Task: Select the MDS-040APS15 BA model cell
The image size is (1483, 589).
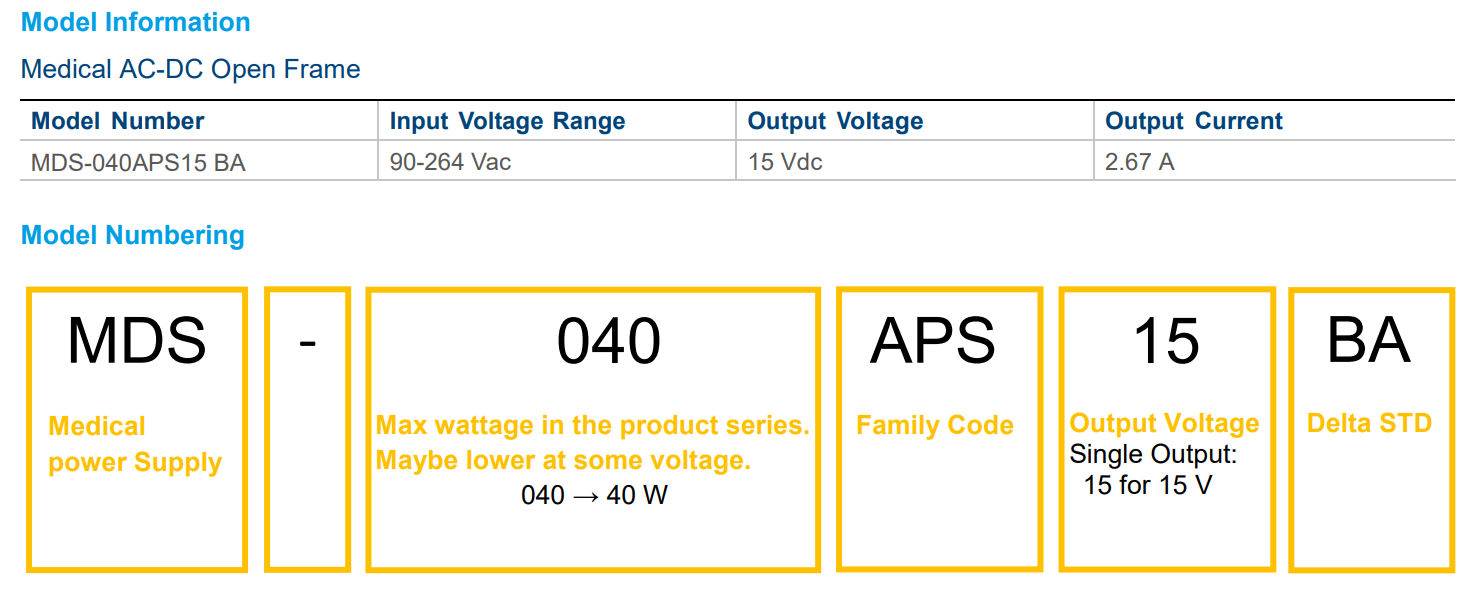Action: click(x=138, y=162)
